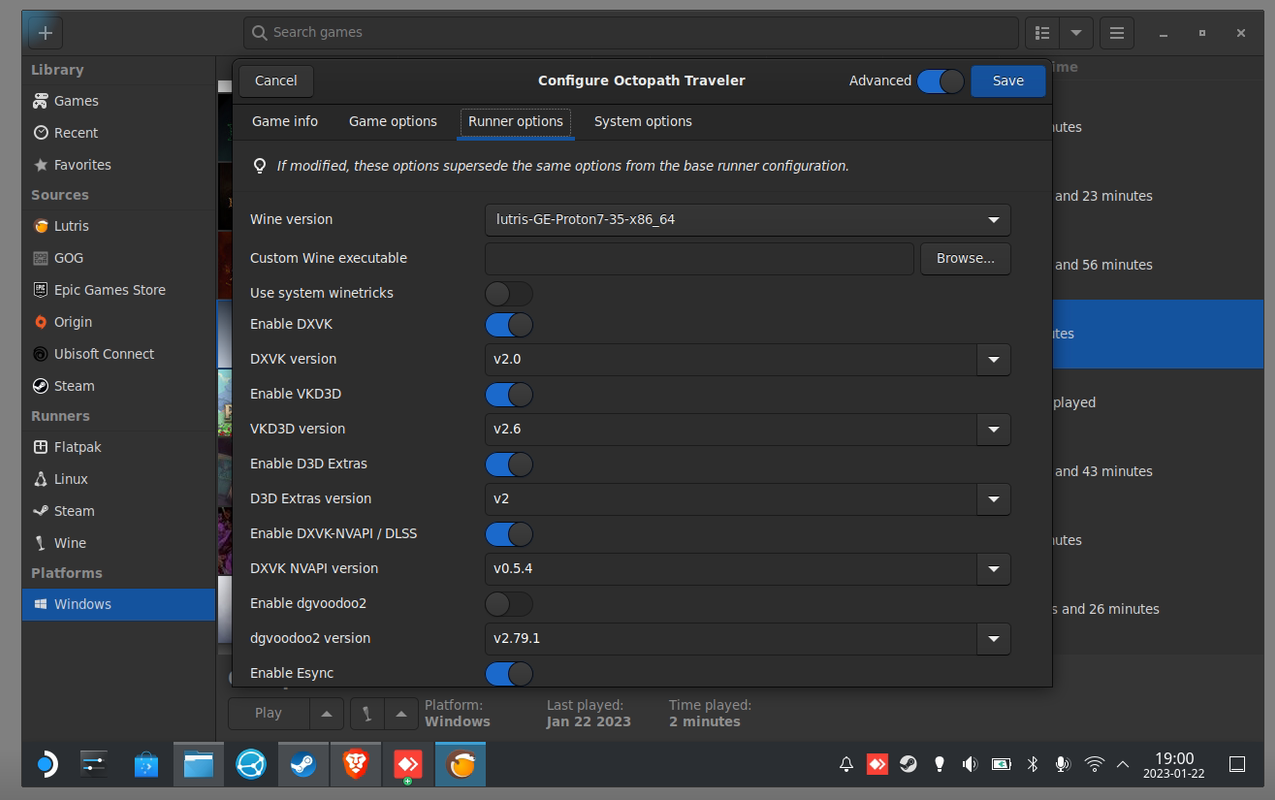Expand DXVK NVAPI version dropdown arrow
Screen dimensions: 1275x800
point(993,569)
